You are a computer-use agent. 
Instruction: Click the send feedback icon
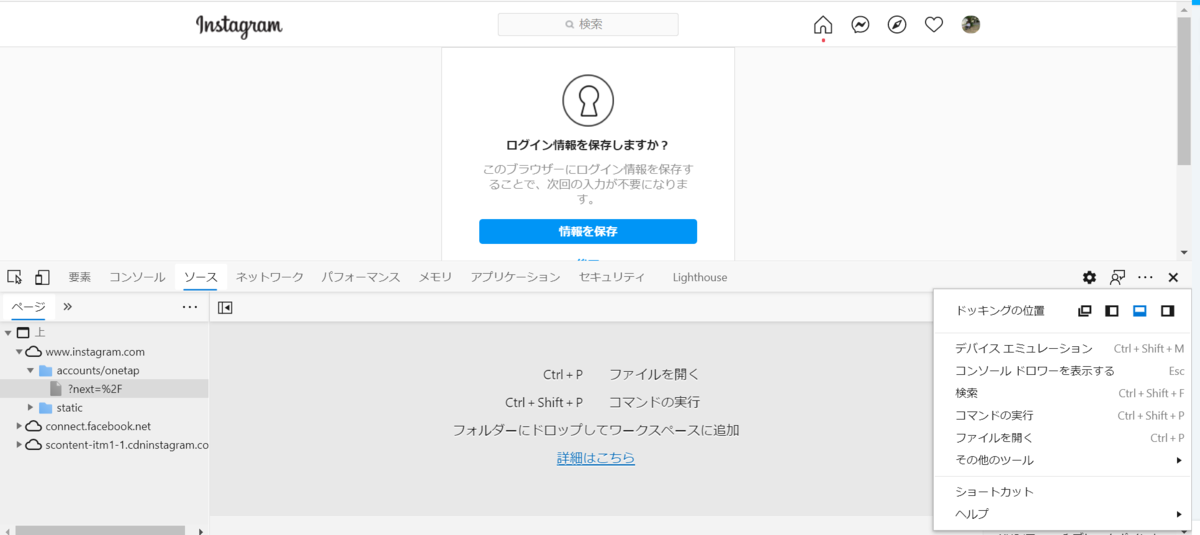pyautogui.click(x=1117, y=277)
